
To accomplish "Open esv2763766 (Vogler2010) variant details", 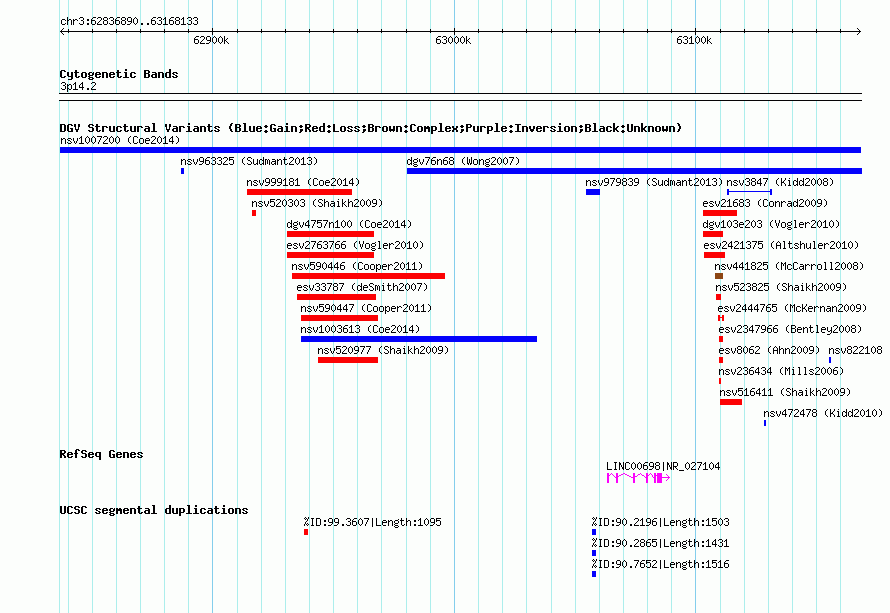I will point(355,245).
